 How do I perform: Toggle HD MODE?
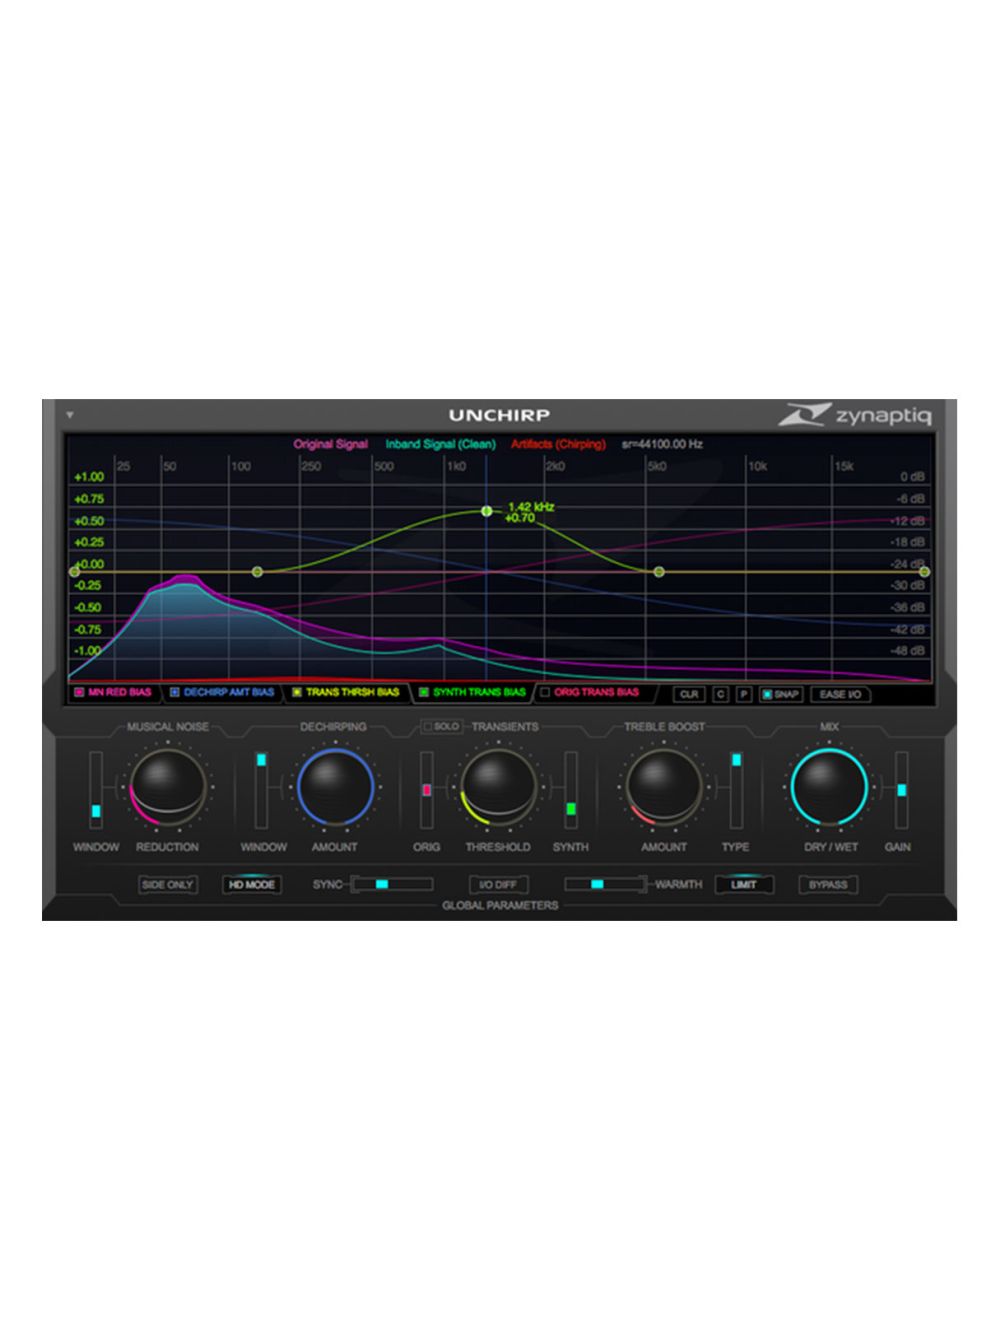coord(251,885)
